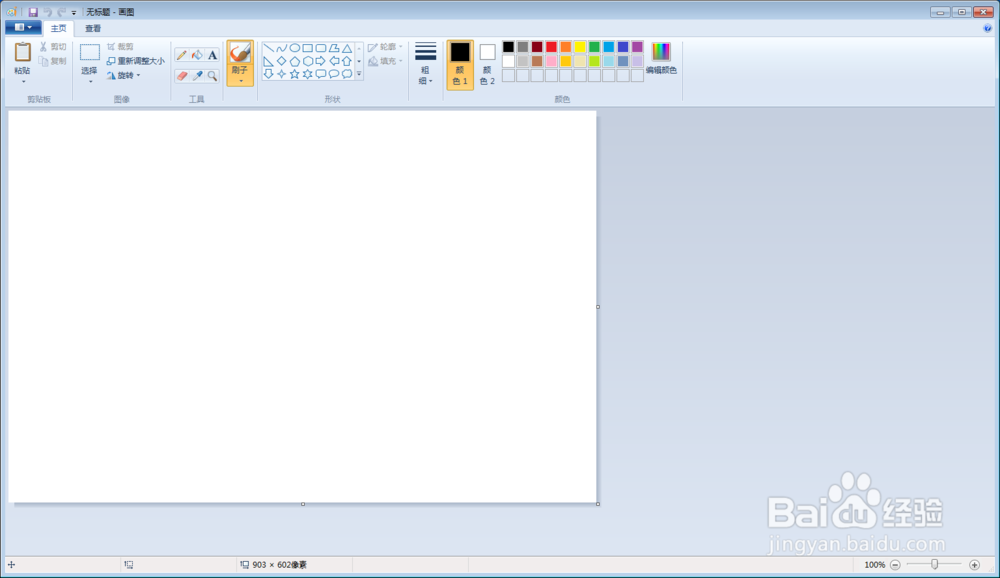
Task: Open the Help question mark icon
Action: pos(987,28)
